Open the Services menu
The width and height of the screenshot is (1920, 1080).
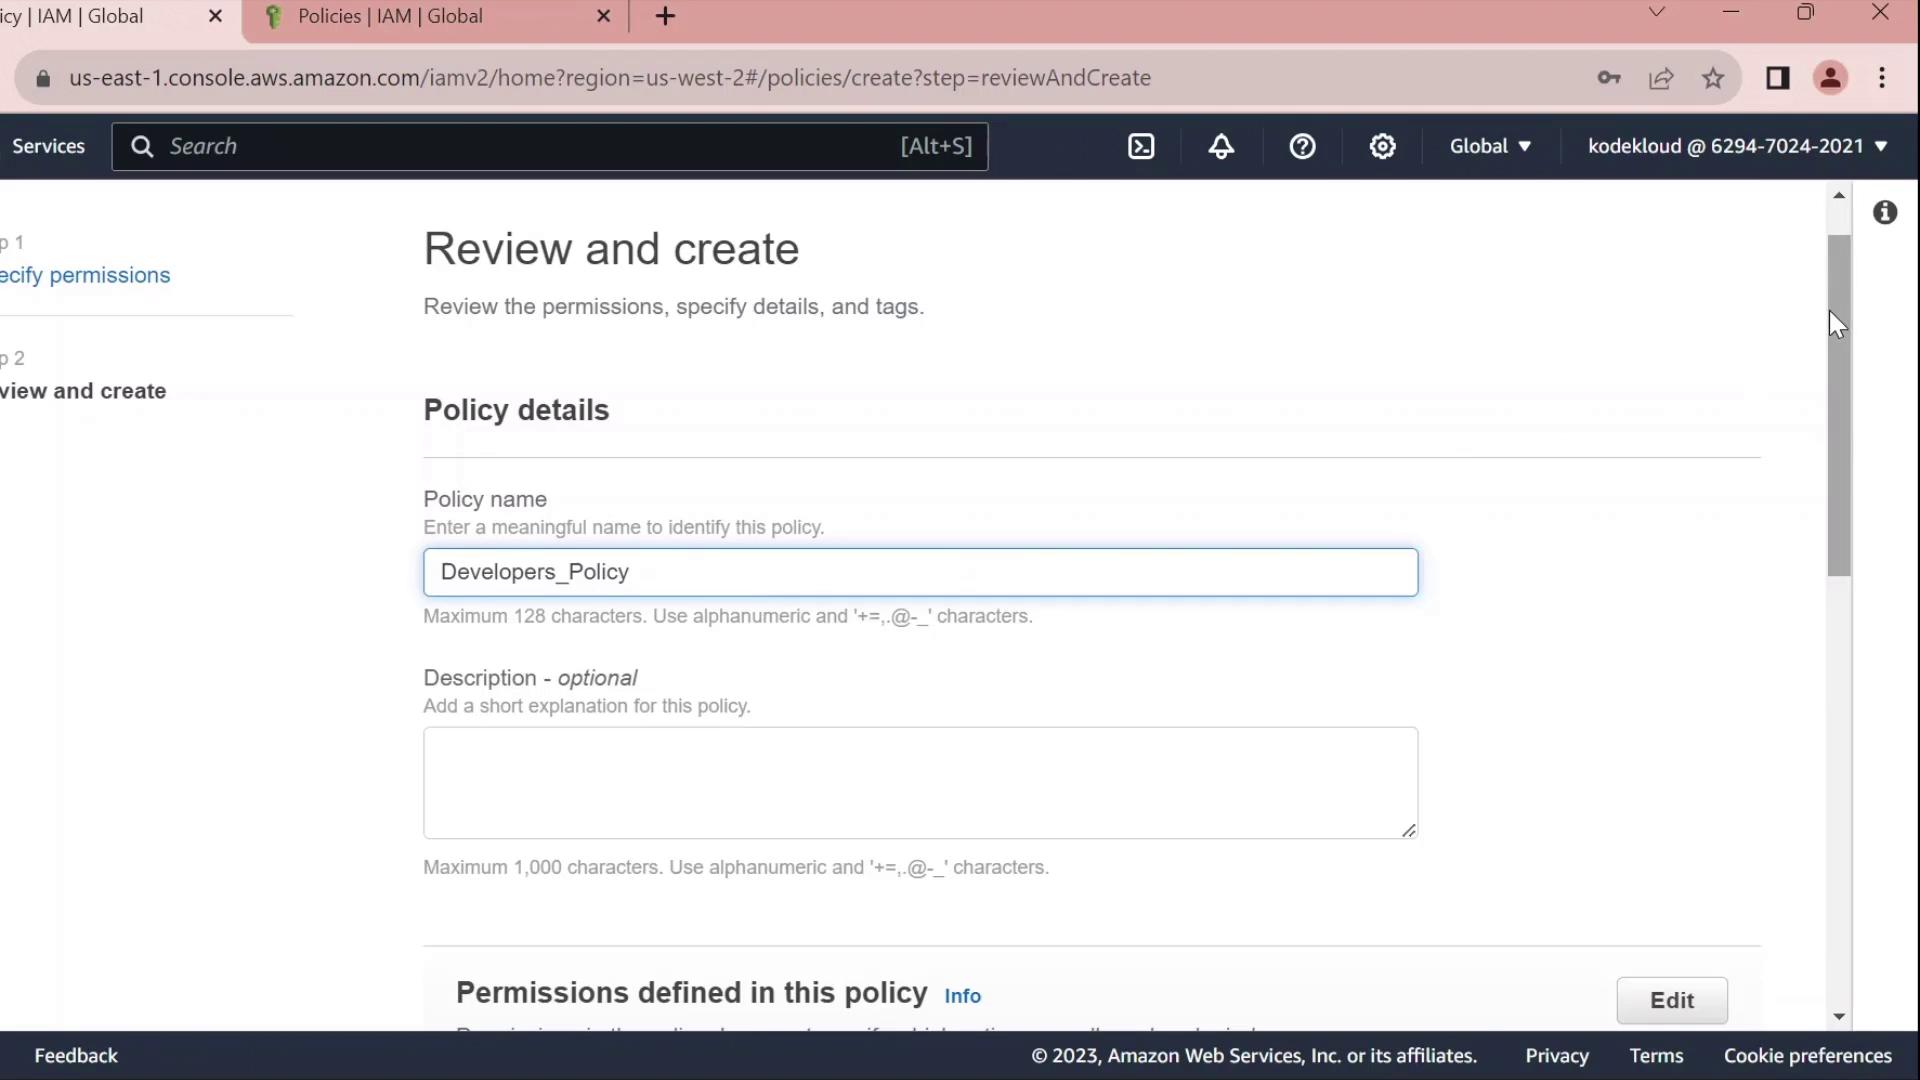(48, 146)
